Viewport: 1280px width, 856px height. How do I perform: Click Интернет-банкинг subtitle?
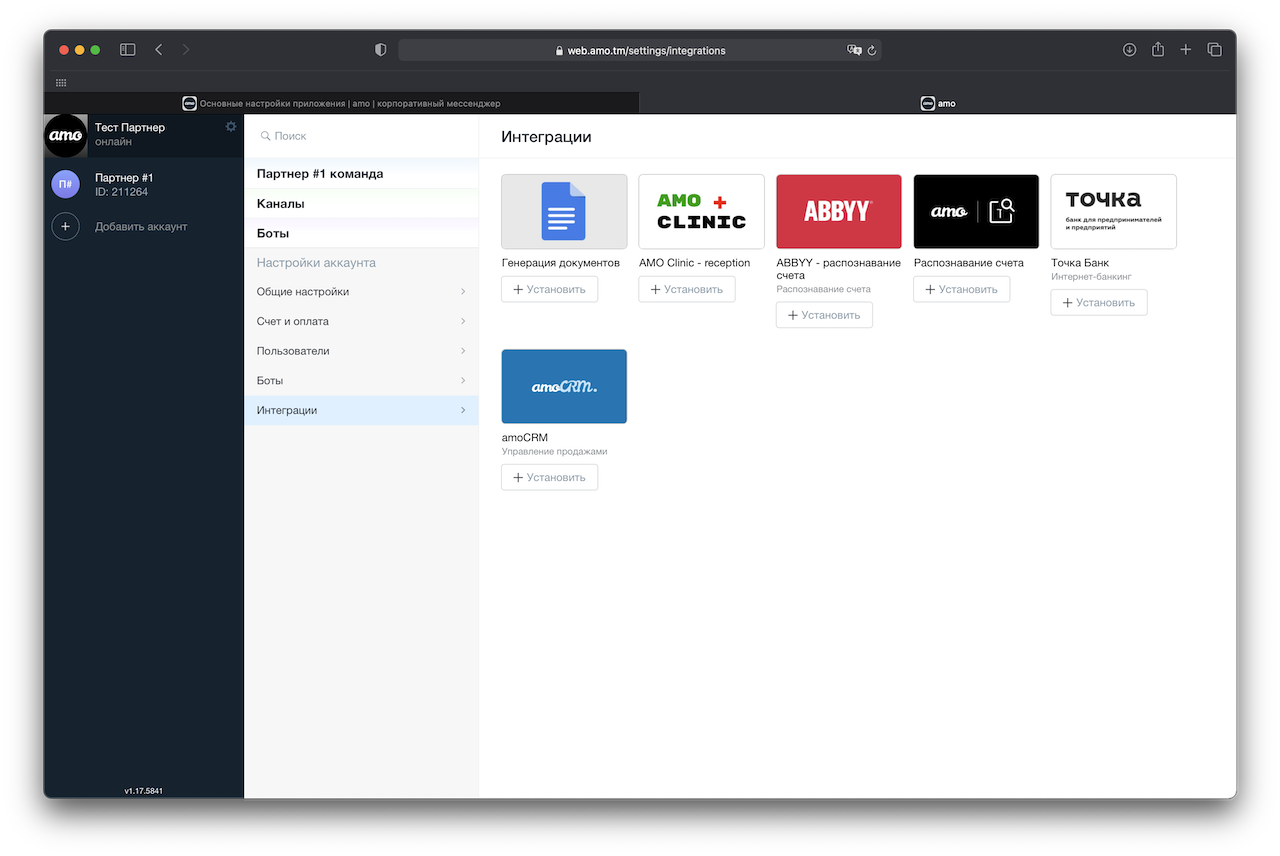(x=1091, y=277)
